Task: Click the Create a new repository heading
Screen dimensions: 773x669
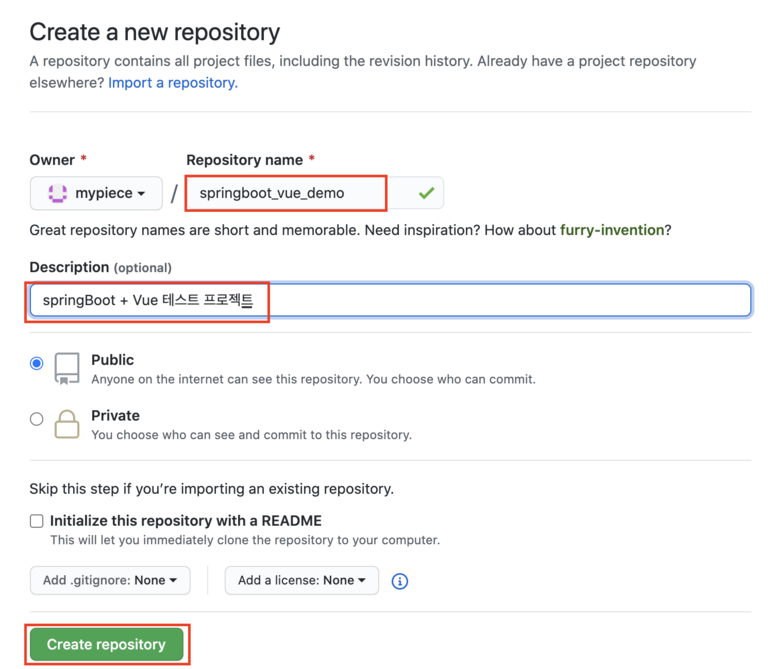Action: click(x=155, y=33)
